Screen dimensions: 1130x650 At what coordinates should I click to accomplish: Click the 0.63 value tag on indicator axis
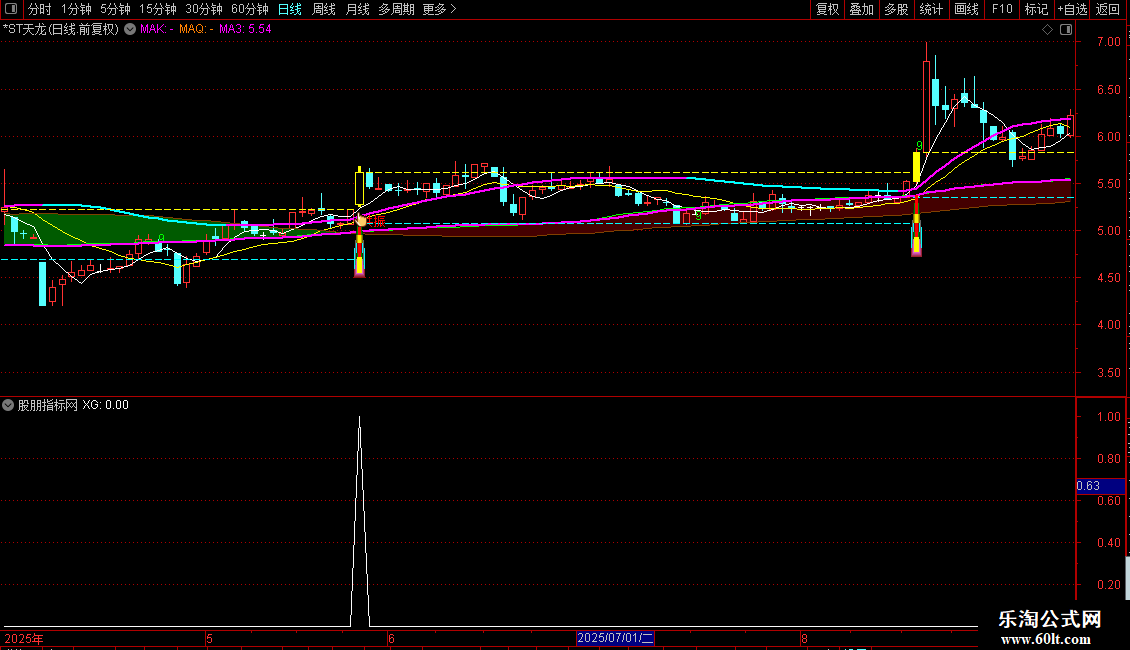pos(1100,486)
